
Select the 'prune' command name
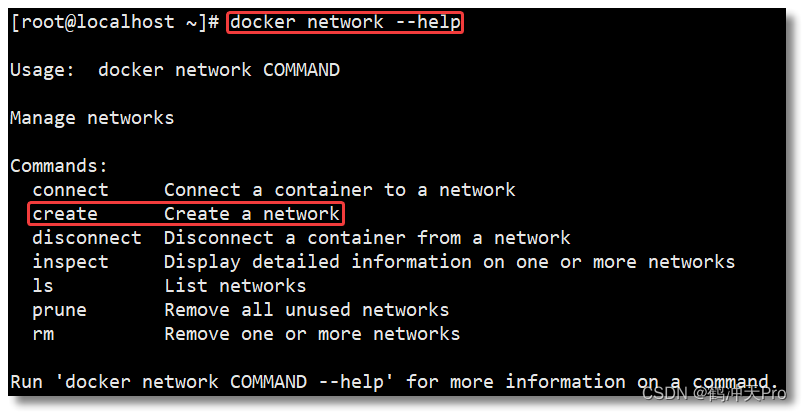(x=59, y=310)
